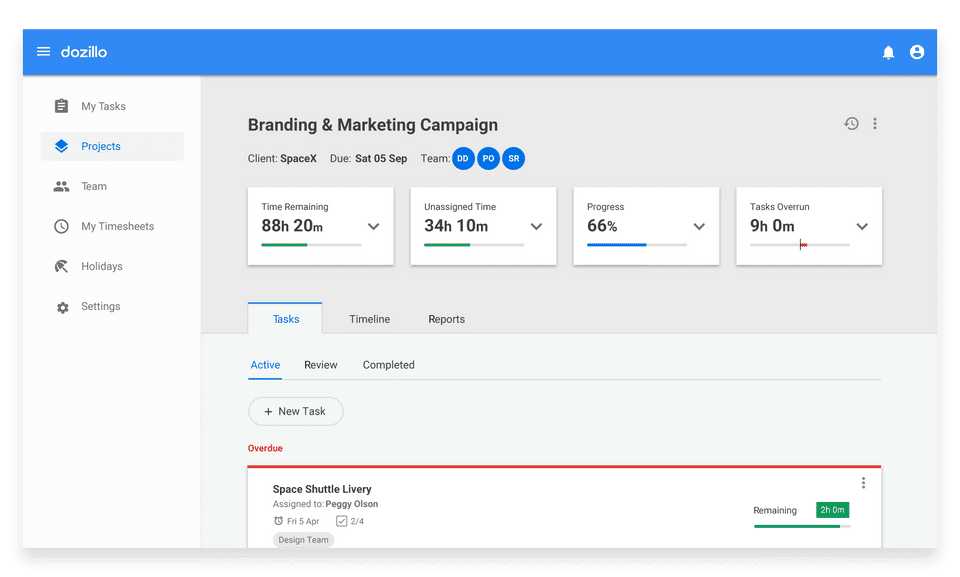Open the hamburger navigation menu

(x=43, y=51)
